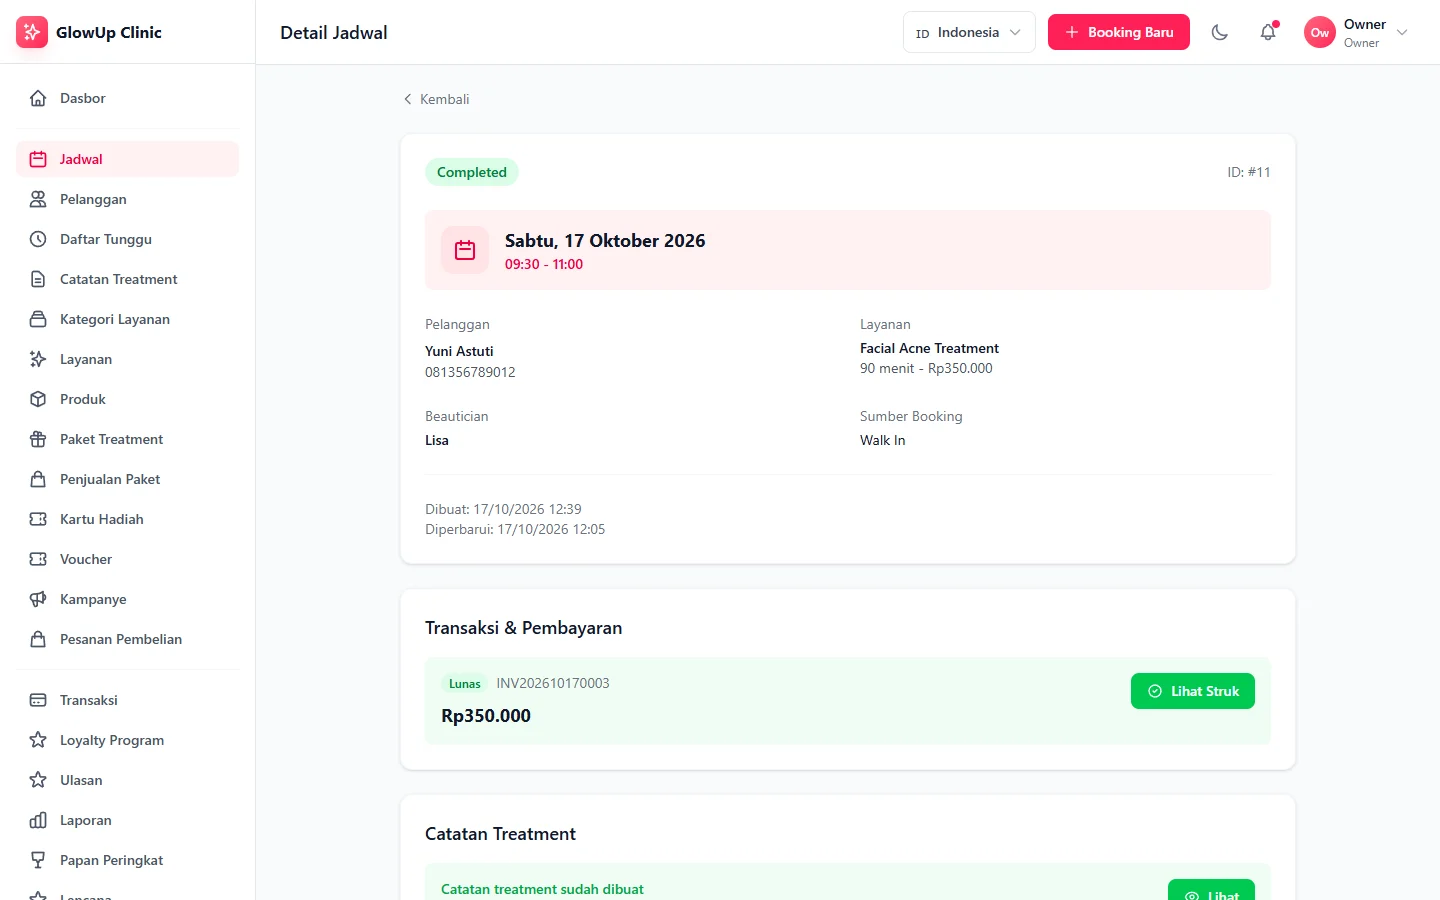Click customer name Yuni Astuti
The image size is (1440, 900).
pyautogui.click(x=459, y=351)
